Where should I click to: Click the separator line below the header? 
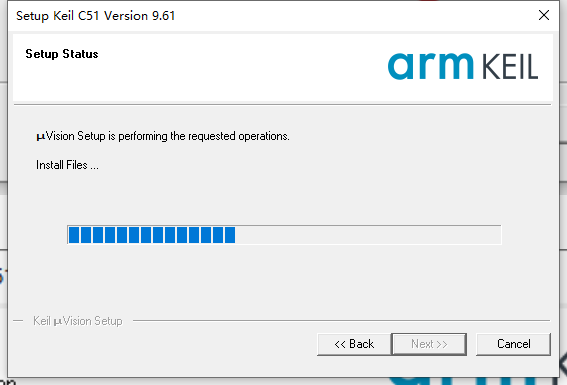click(x=283, y=105)
